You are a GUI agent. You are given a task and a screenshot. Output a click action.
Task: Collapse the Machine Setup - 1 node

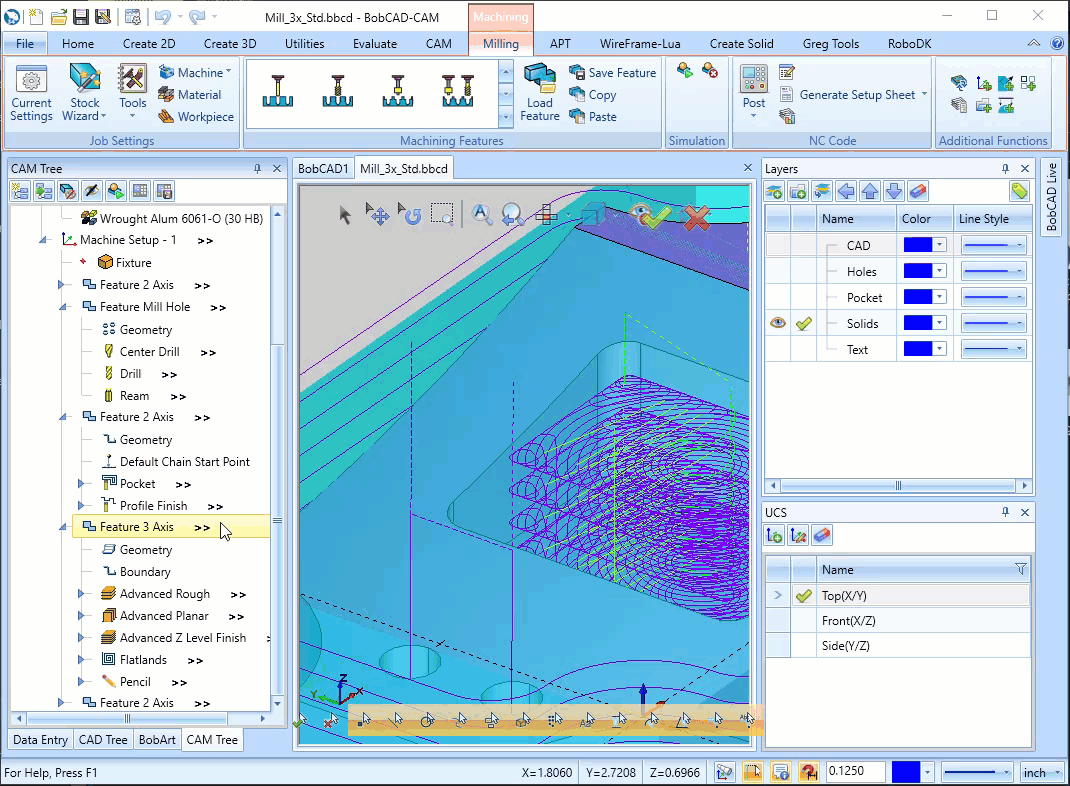[42, 240]
